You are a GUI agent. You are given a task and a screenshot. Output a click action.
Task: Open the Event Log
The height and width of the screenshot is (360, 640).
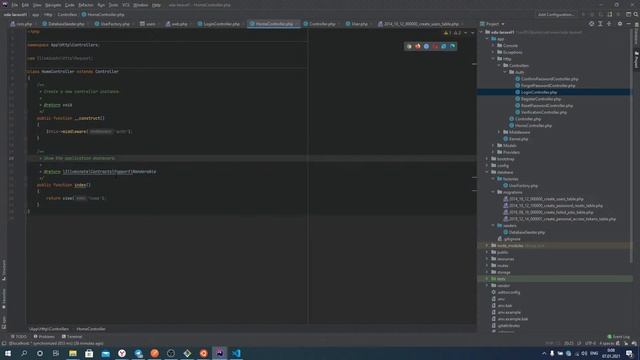tap(619, 337)
